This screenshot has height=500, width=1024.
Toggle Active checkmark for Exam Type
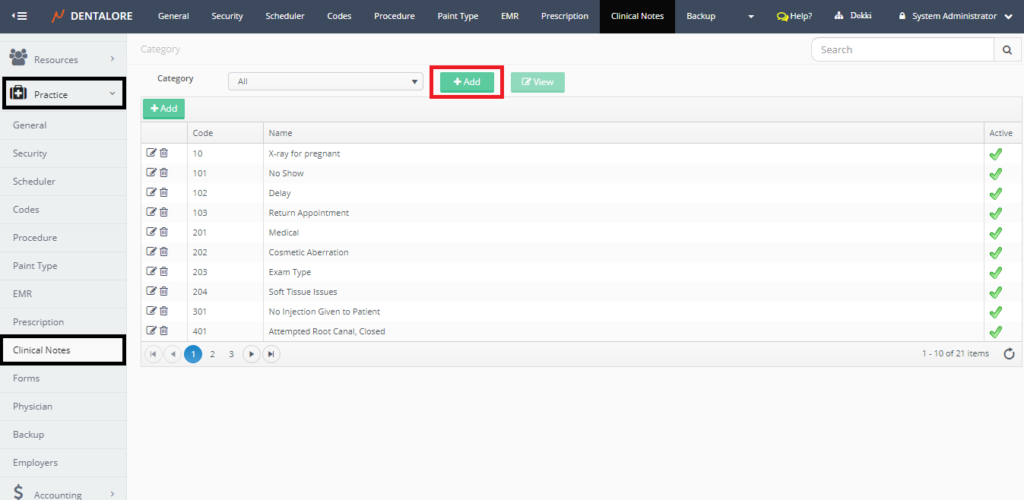click(x=995, y=272)
